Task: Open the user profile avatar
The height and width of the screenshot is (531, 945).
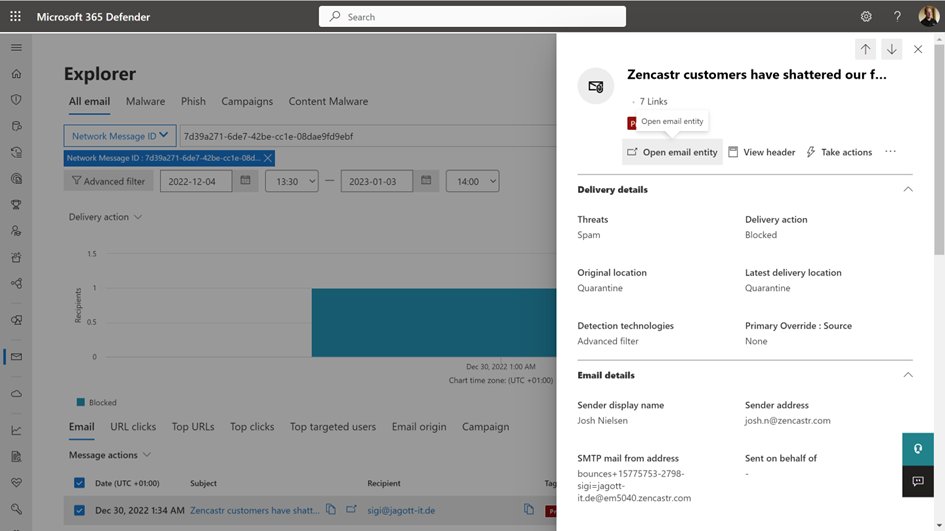Action: (929, 16)
